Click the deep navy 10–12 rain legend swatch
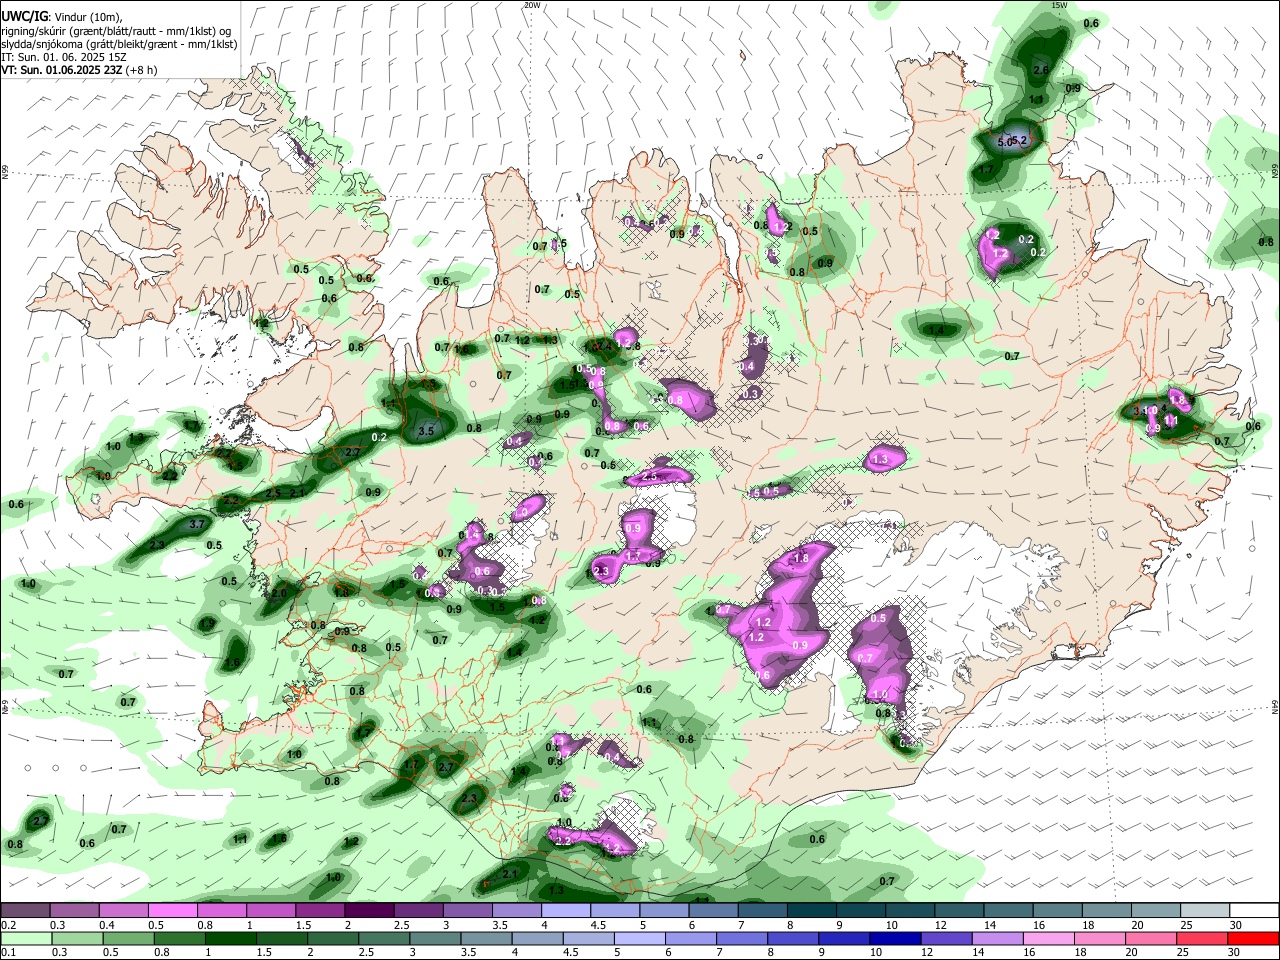 pyautogui.click(x=895, y=939)
